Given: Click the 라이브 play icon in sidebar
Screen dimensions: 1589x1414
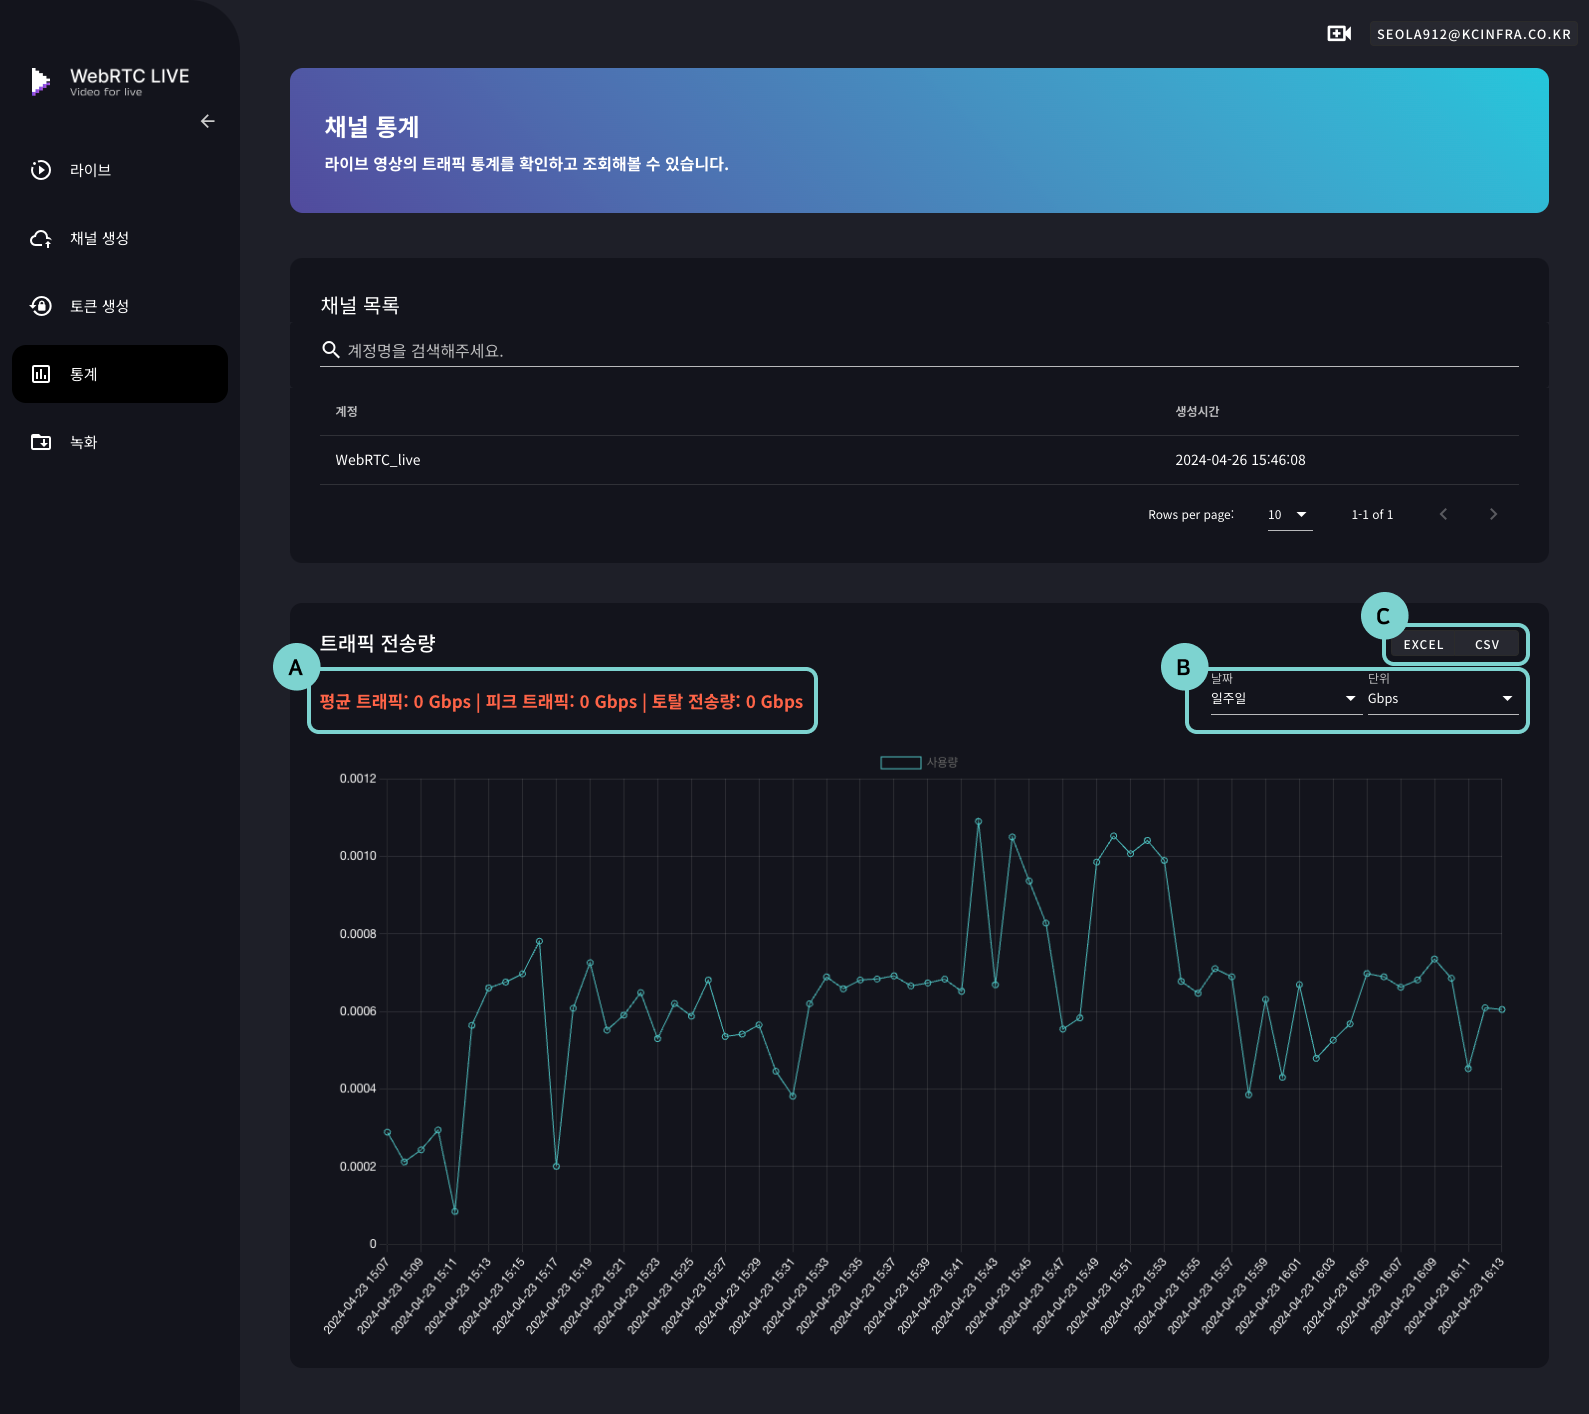Looking at the screenshot, I should 41,170.
